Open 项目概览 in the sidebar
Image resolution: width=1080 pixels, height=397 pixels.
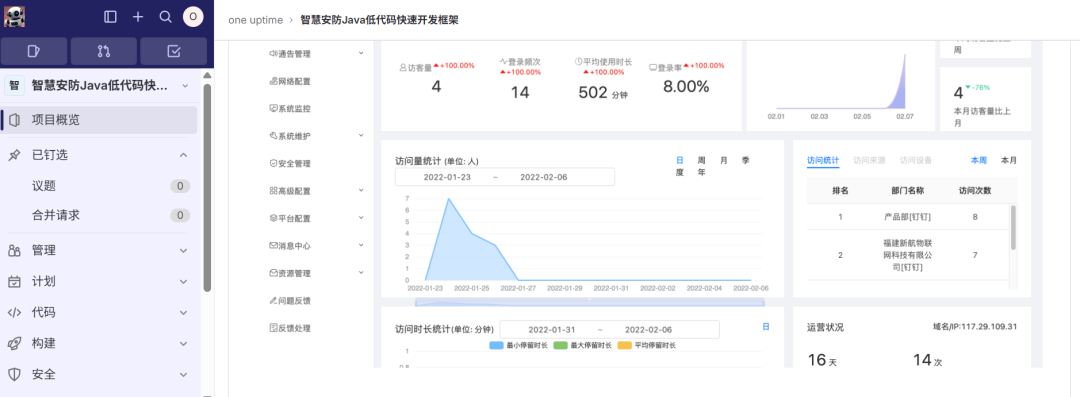click(99, 120)
